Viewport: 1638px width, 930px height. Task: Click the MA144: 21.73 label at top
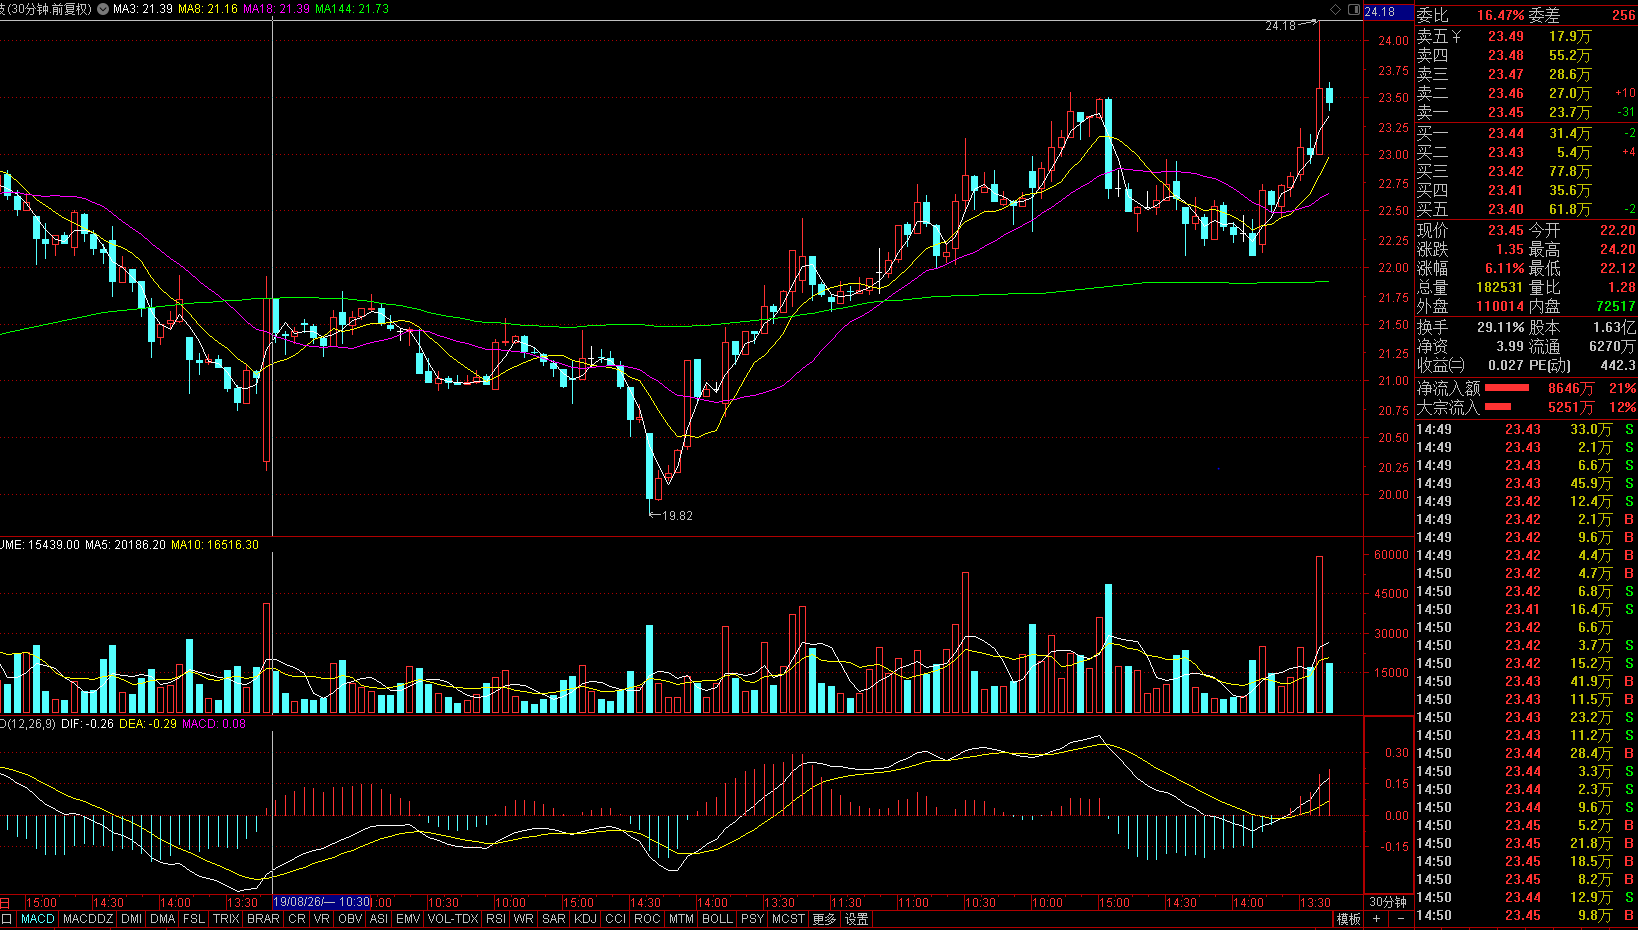pyautogui.click(x=352, y=9)
